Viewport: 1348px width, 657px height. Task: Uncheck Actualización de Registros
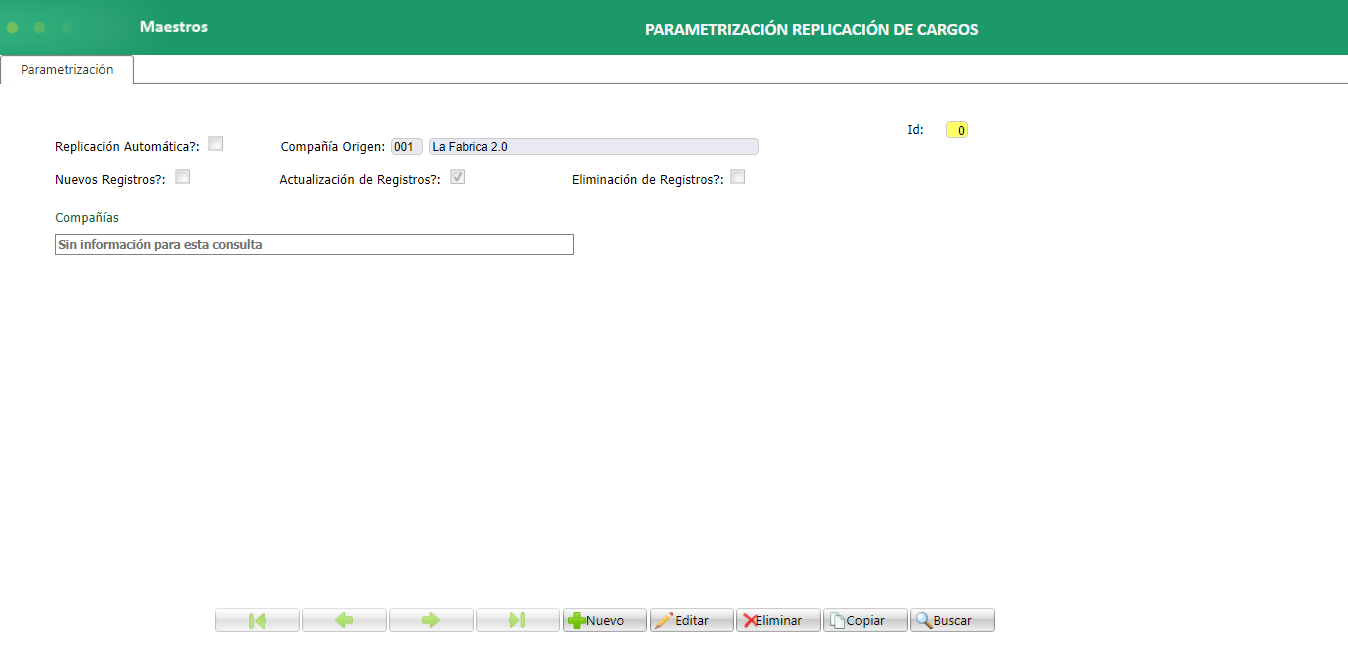(x=458, y=176)
